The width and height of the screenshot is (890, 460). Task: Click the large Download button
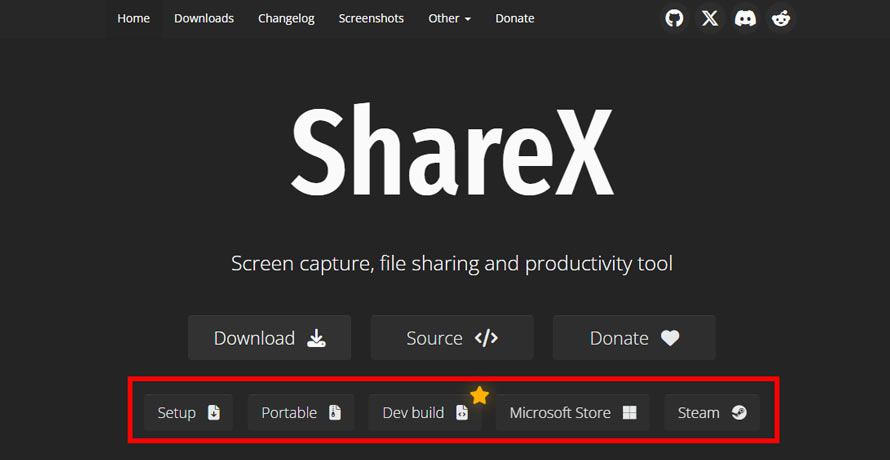click(270, 338)
